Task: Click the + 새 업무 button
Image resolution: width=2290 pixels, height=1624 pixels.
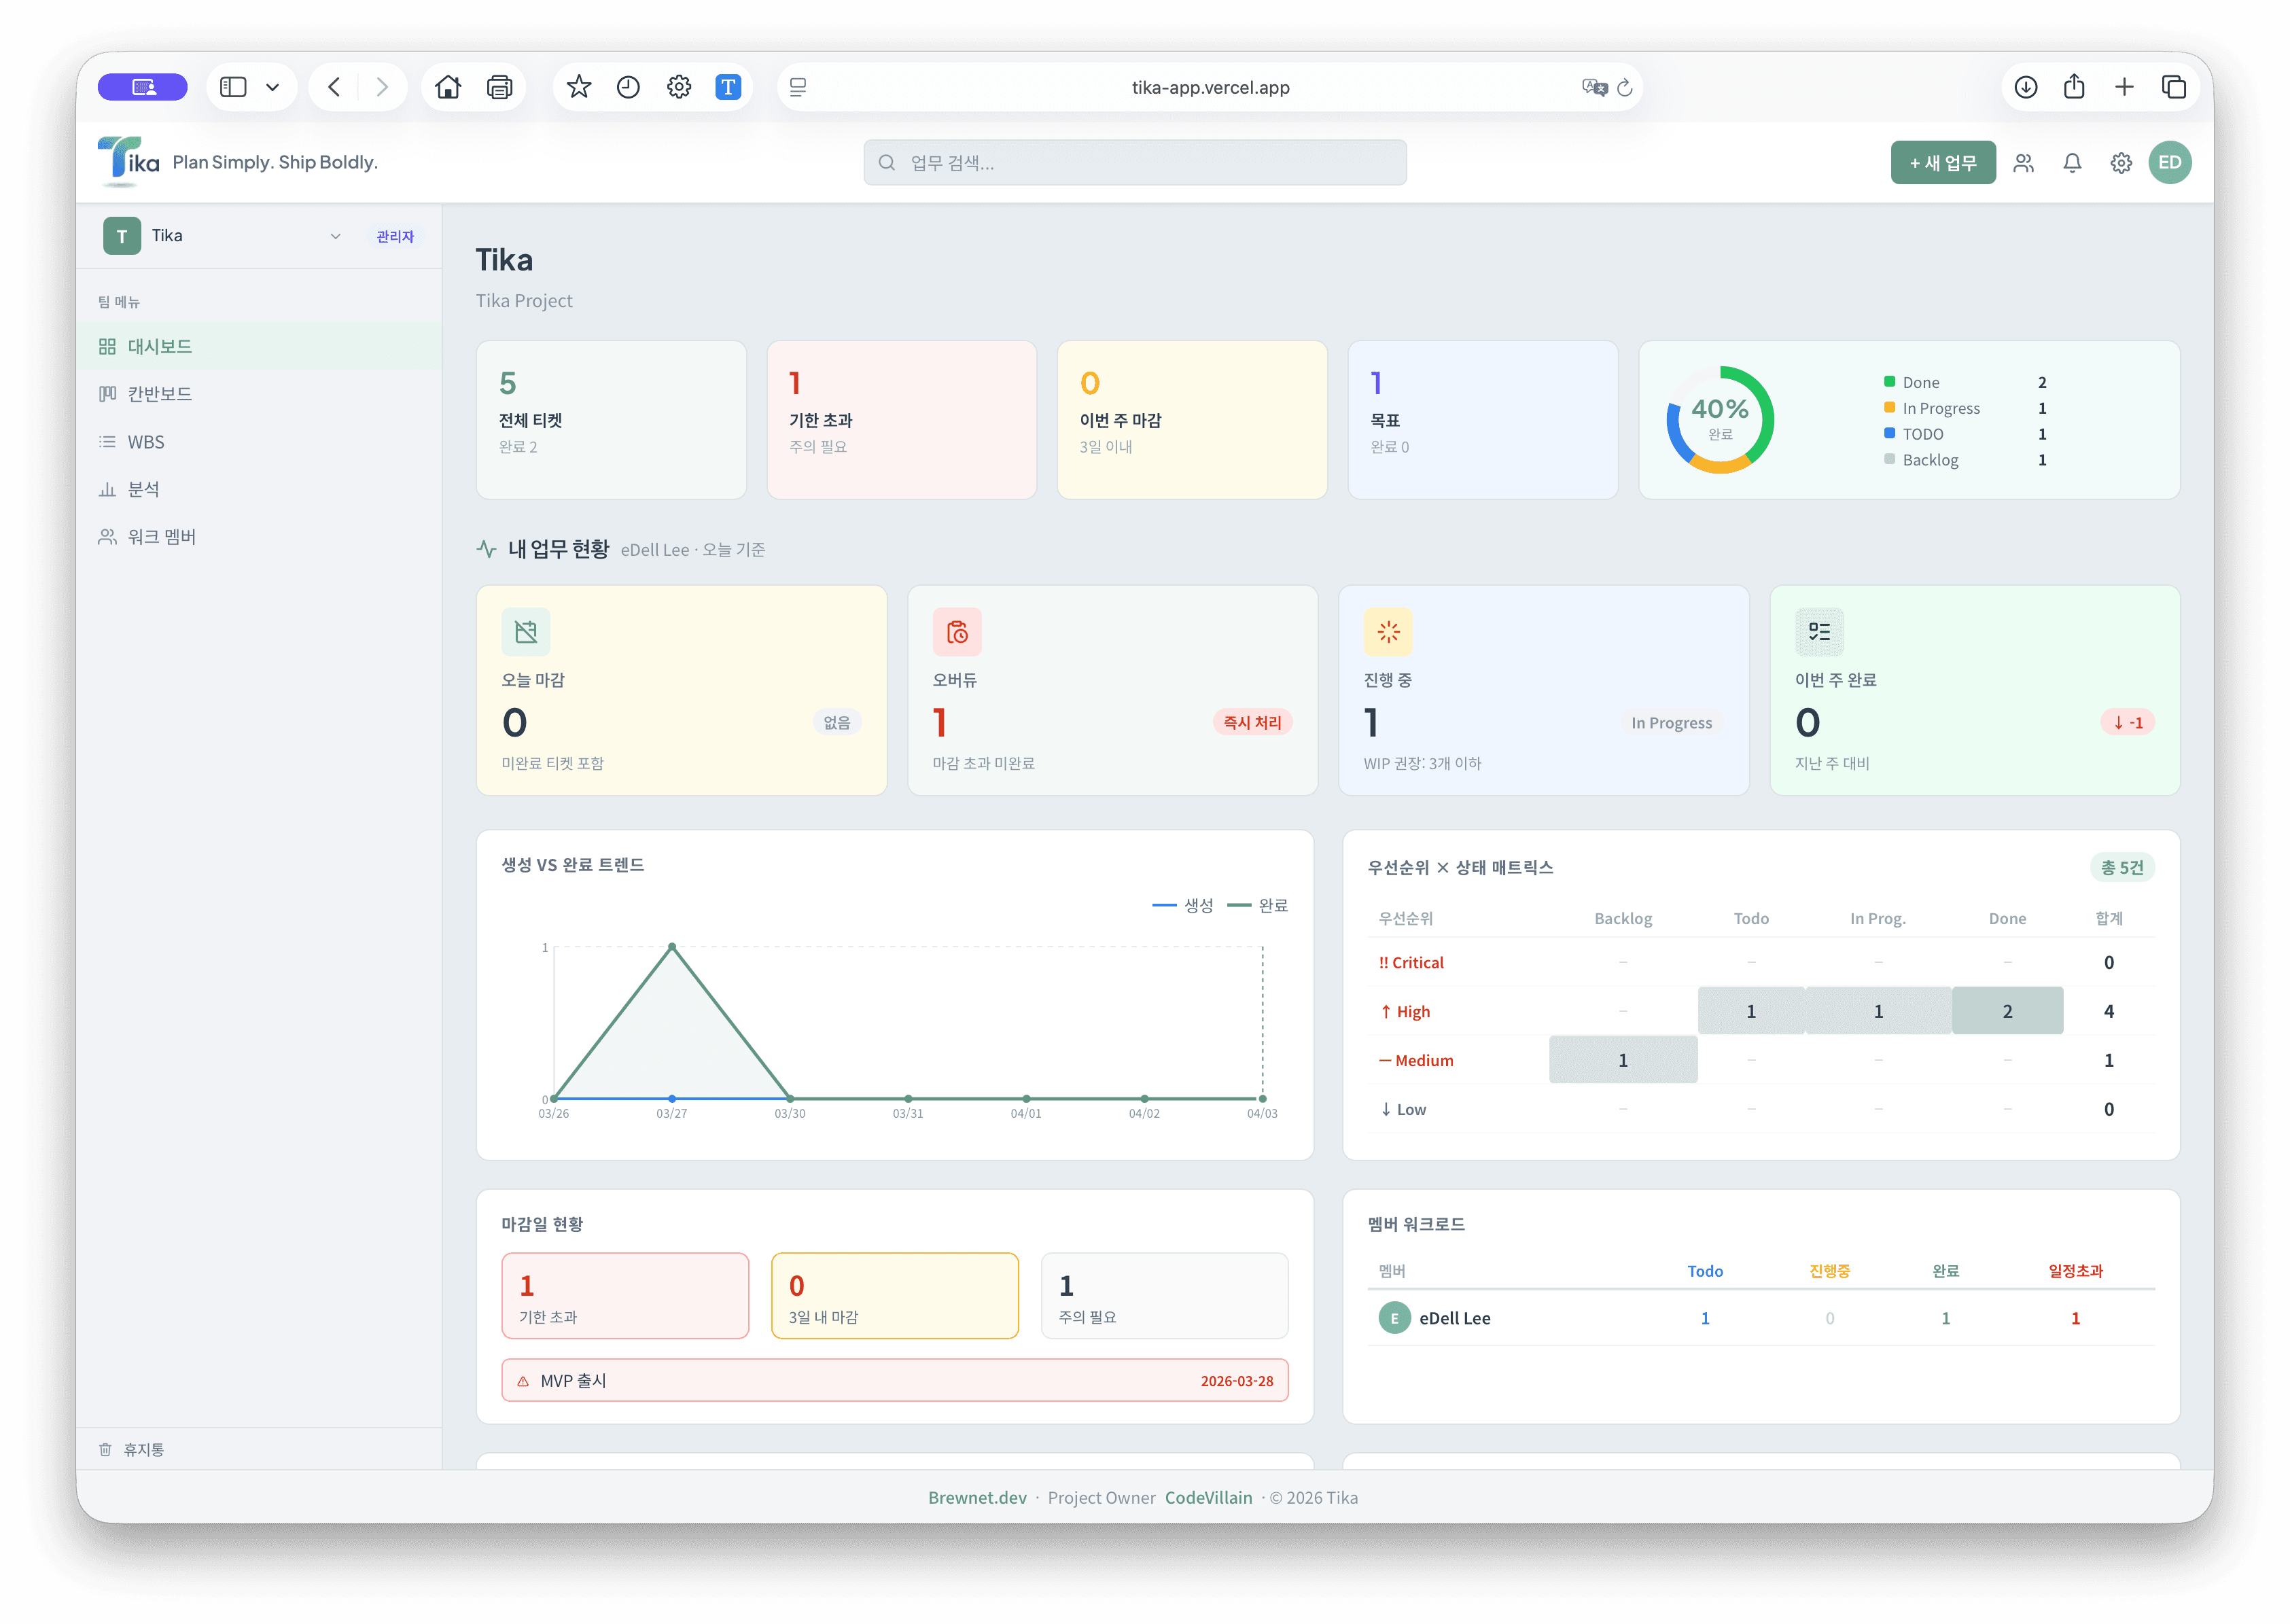Action: pyautogui.click(x=1943, y=161)
